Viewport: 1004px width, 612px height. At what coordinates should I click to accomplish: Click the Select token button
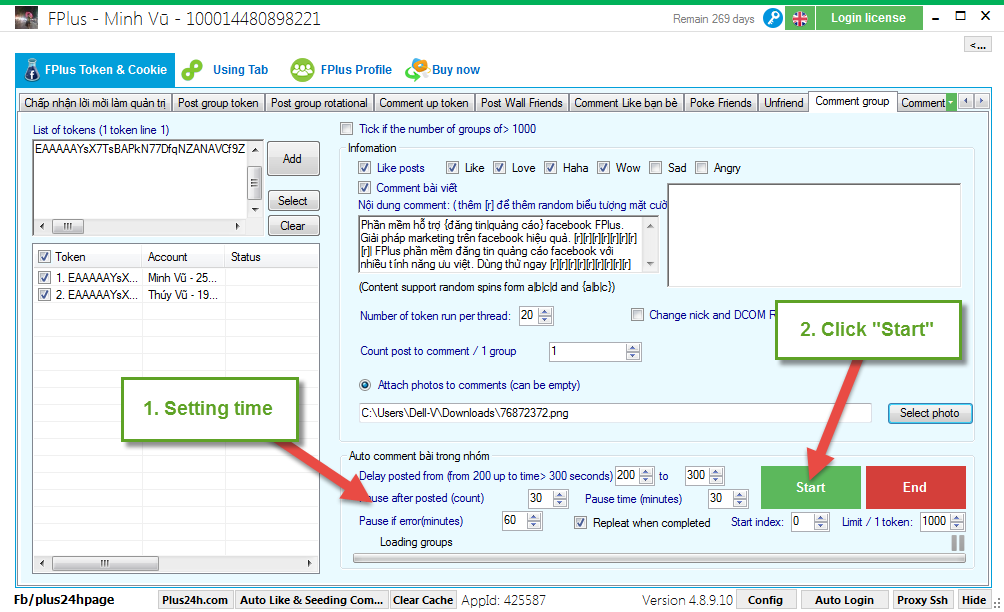(293, 201)
